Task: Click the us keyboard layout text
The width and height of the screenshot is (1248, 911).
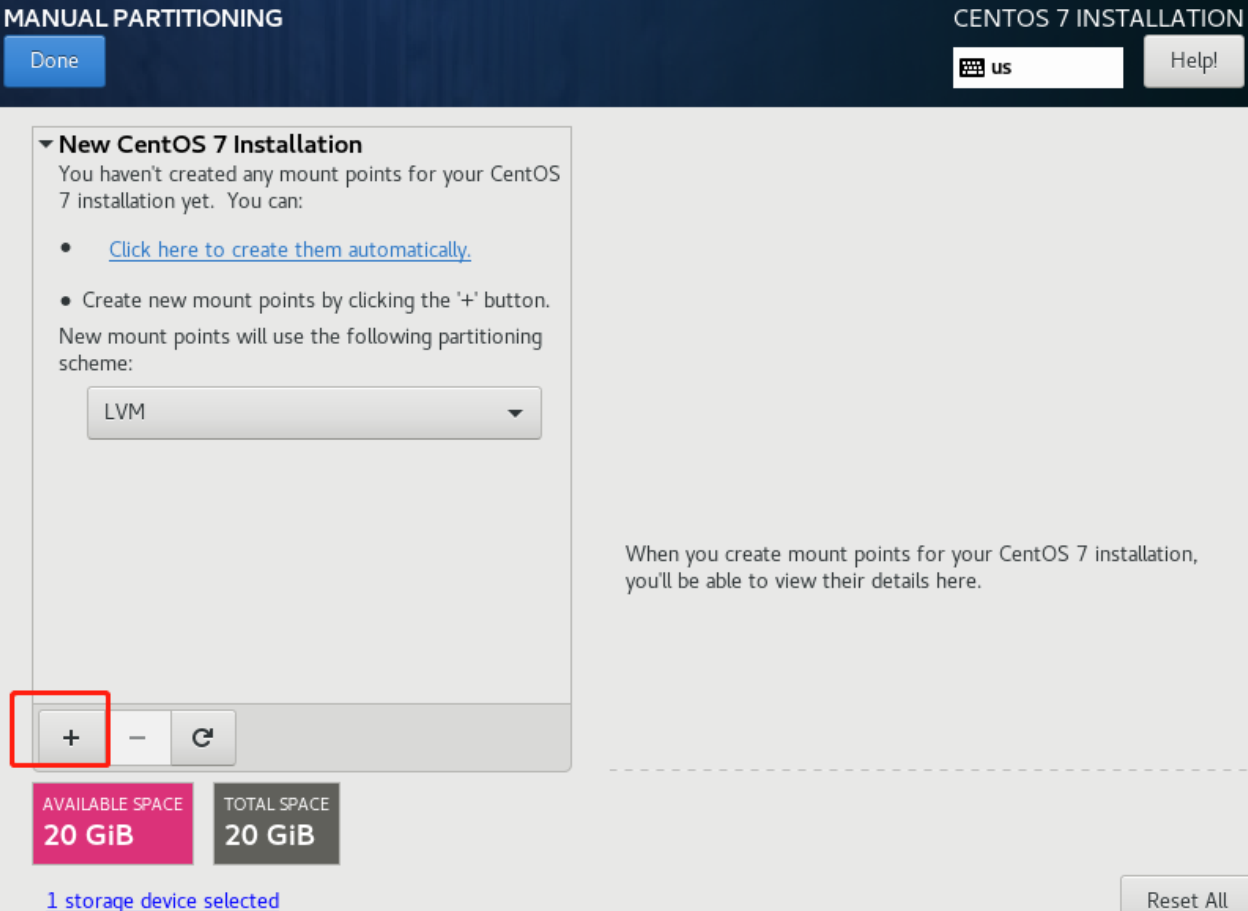Action: tap(1001, 68)
